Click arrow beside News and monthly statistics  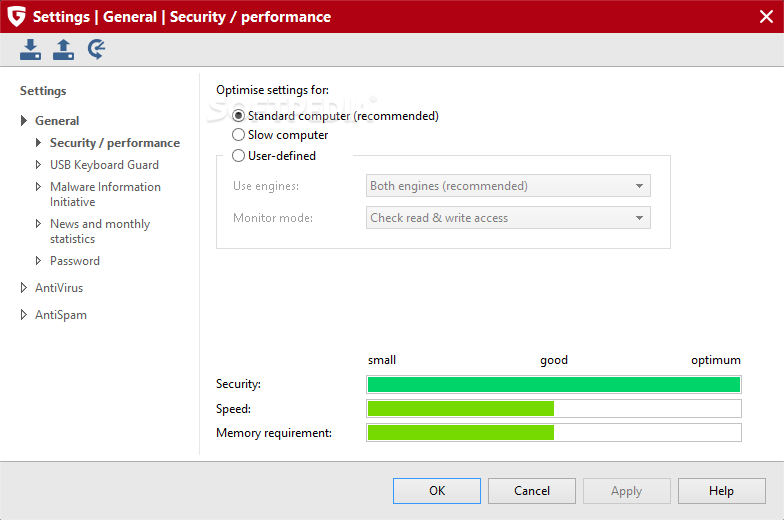pyautogui.click(x=38, y=224)
